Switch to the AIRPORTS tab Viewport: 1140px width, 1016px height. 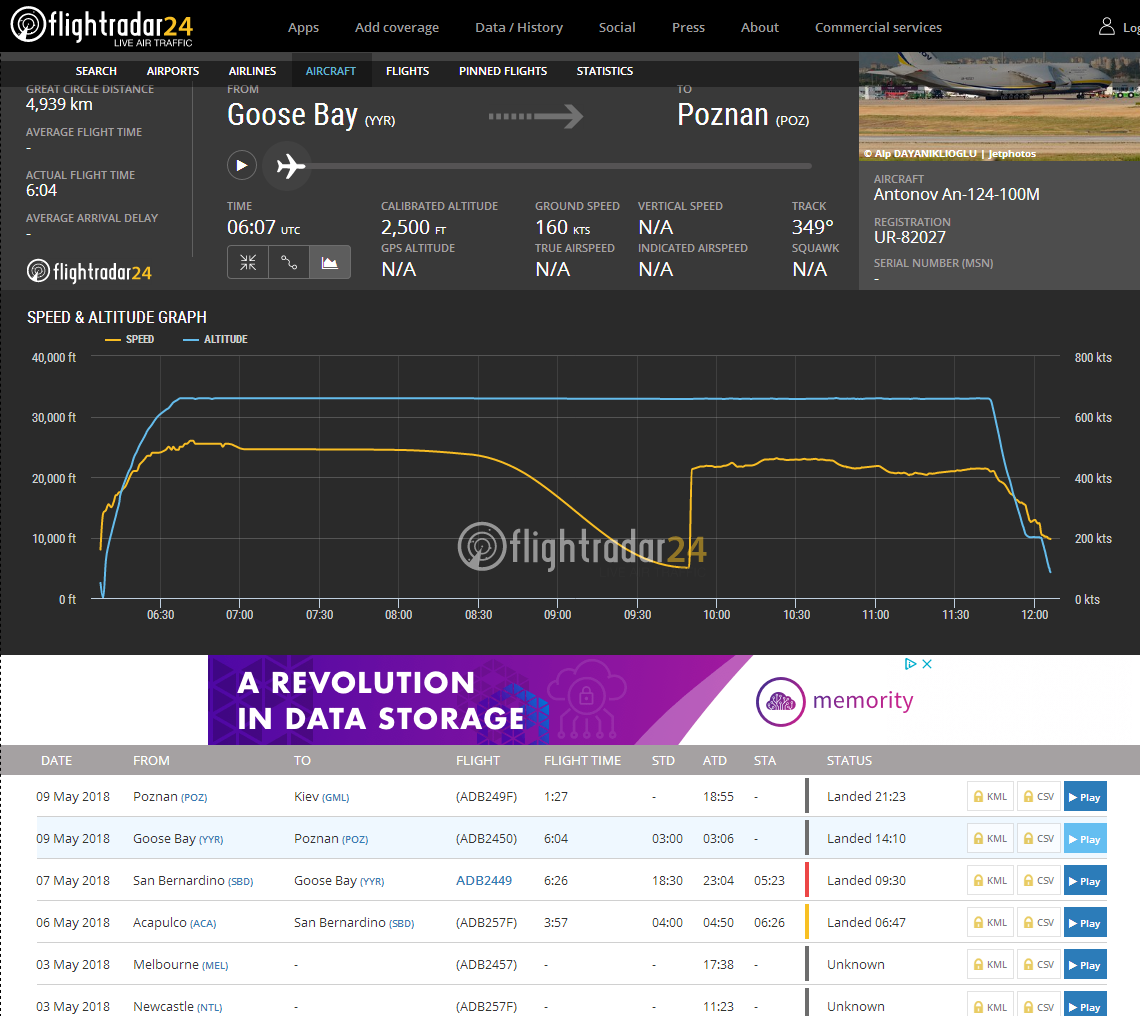[x=172, y=71]
